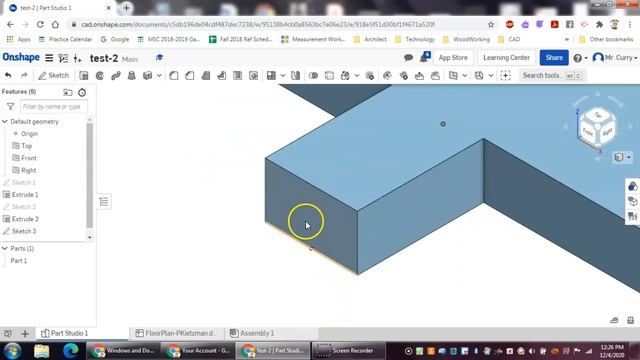Select the Plane tool
The height and width of the screenshot is (360, 640).
pyautogui.click(x=453, y=76)
